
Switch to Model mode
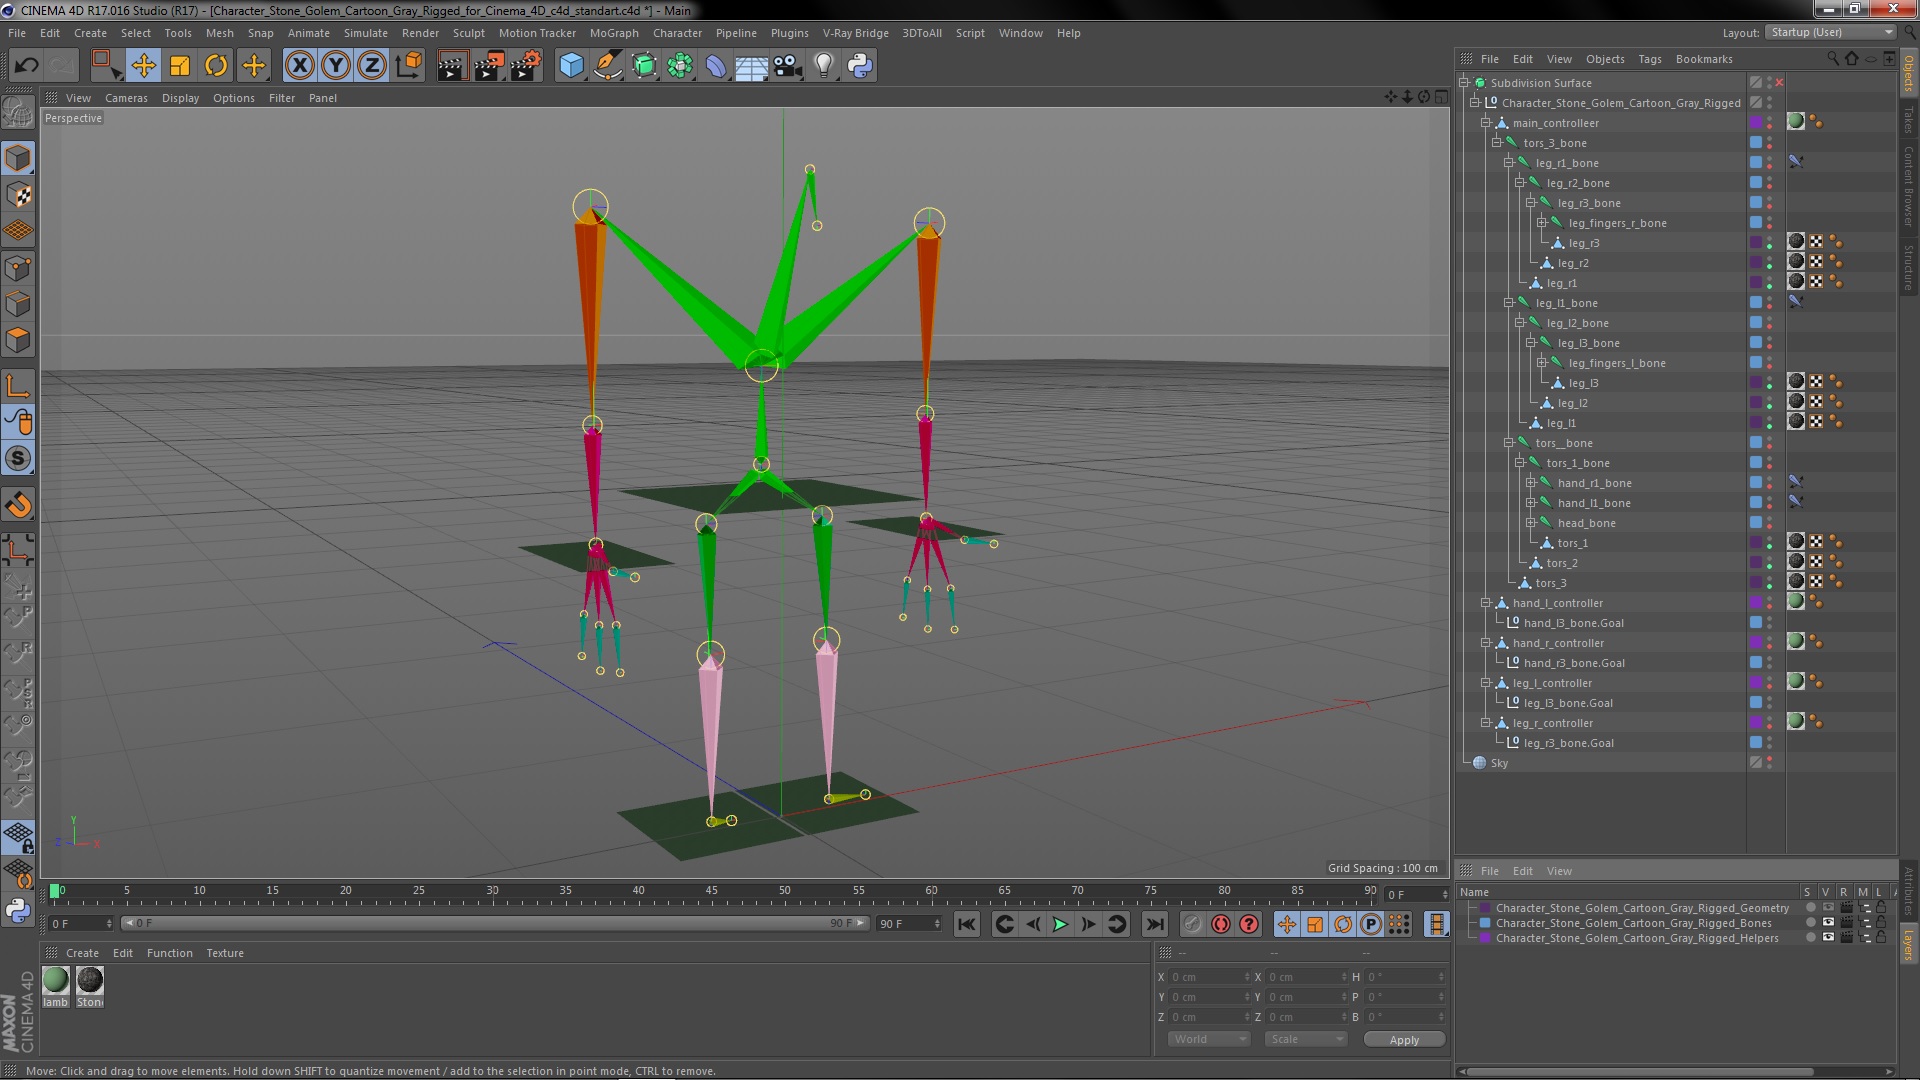point(18,158)
